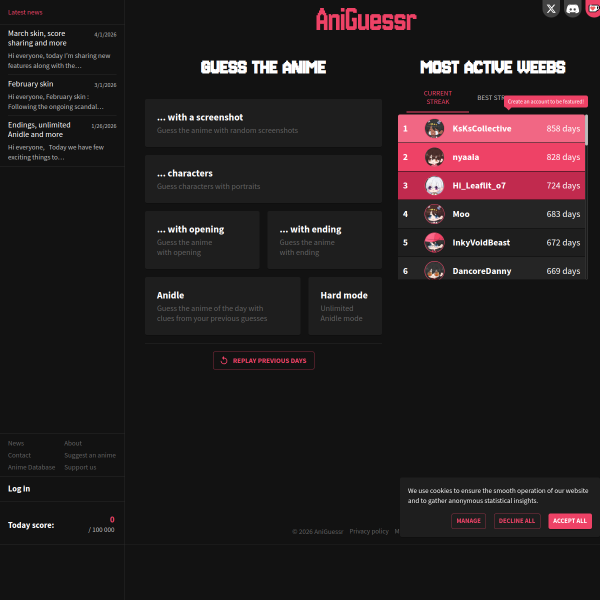Click the Ko-fi donation cup icon

click(592, 9)
